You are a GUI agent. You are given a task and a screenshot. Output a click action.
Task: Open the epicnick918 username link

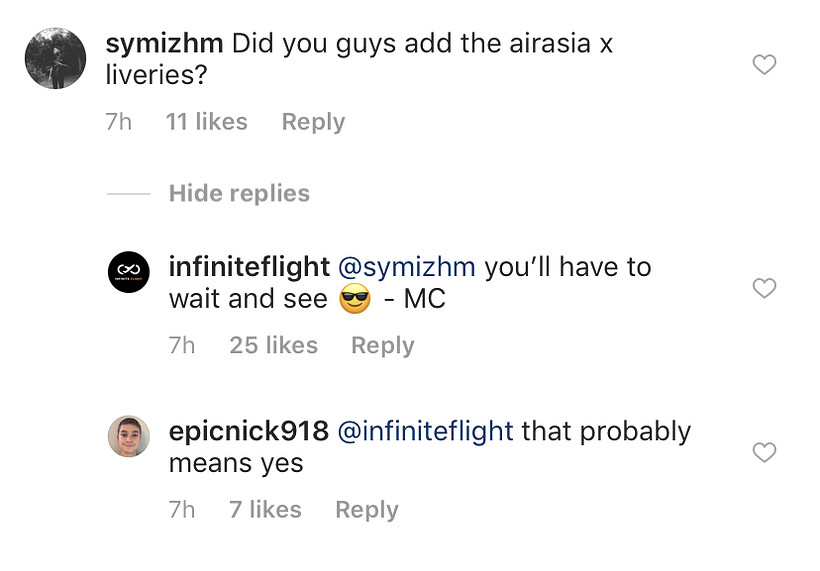coord(248,431)
